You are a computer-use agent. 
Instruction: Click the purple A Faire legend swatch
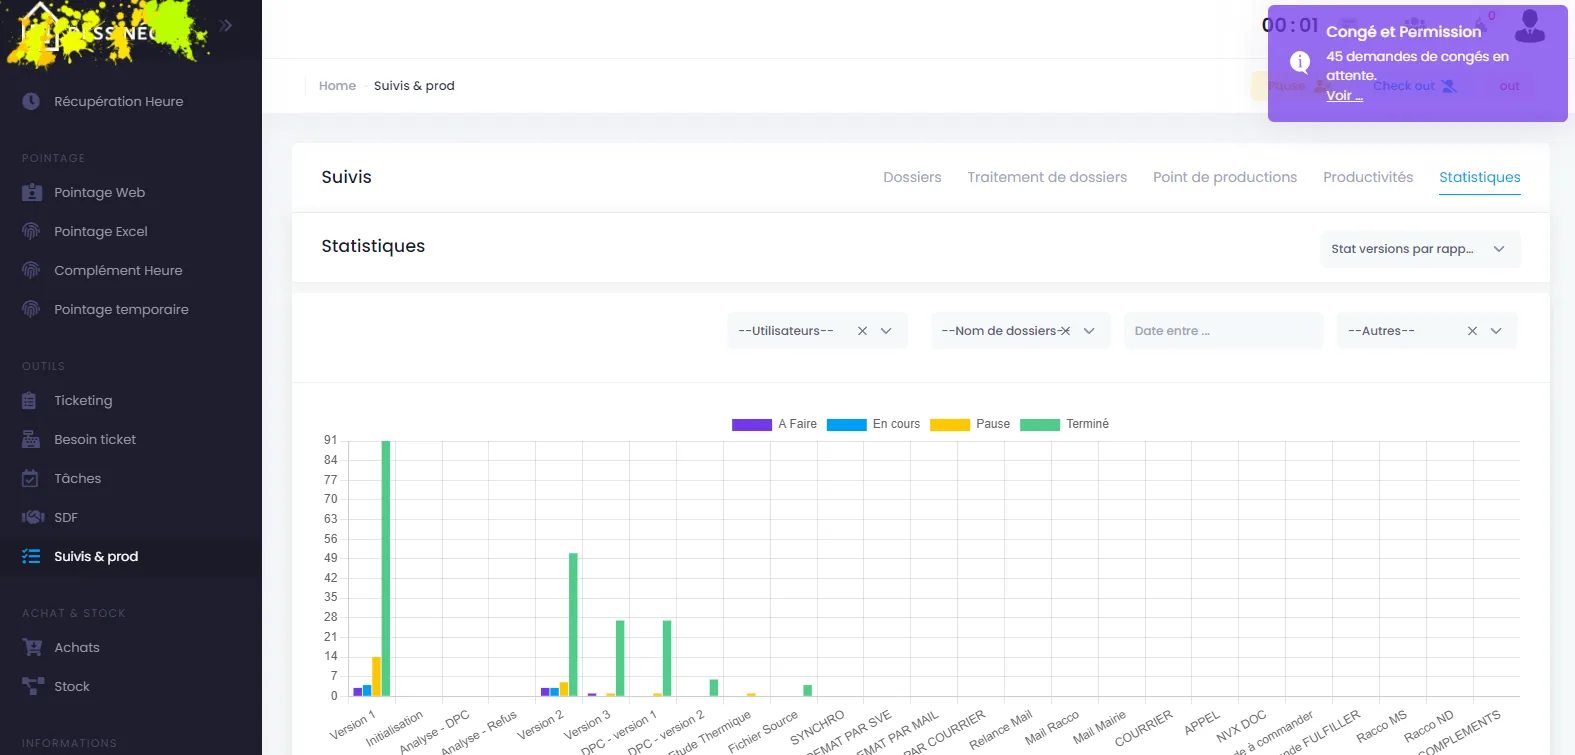coord(752,424)
